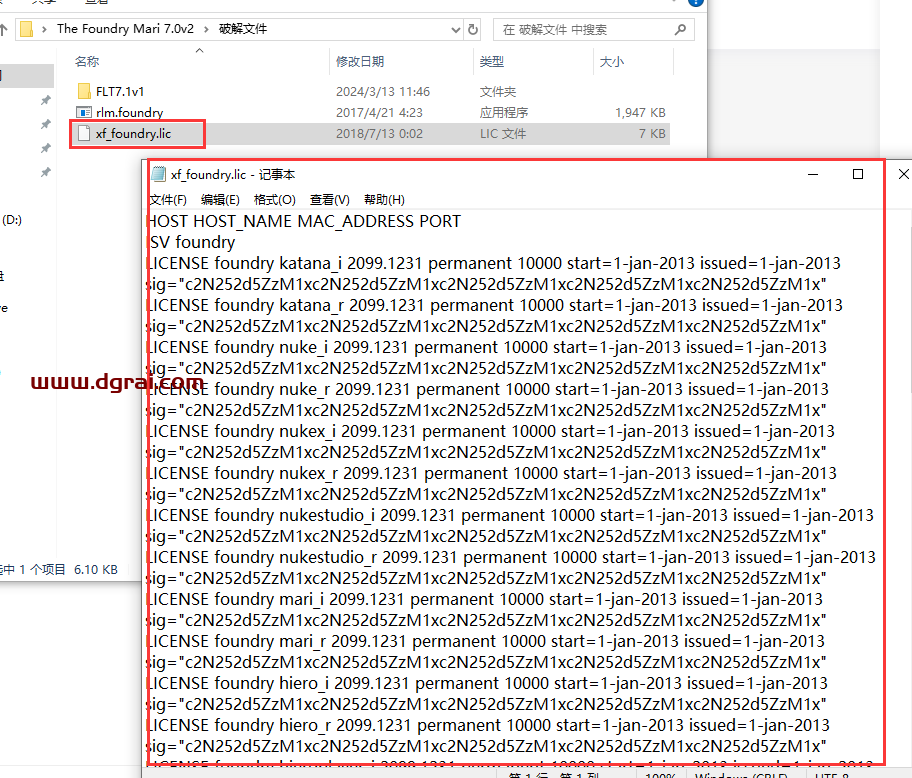The height and width of the screenshot is (778, 912).
Task: Open the 帮助(H) menu in Notepad
Action: (x=384, y=200)
